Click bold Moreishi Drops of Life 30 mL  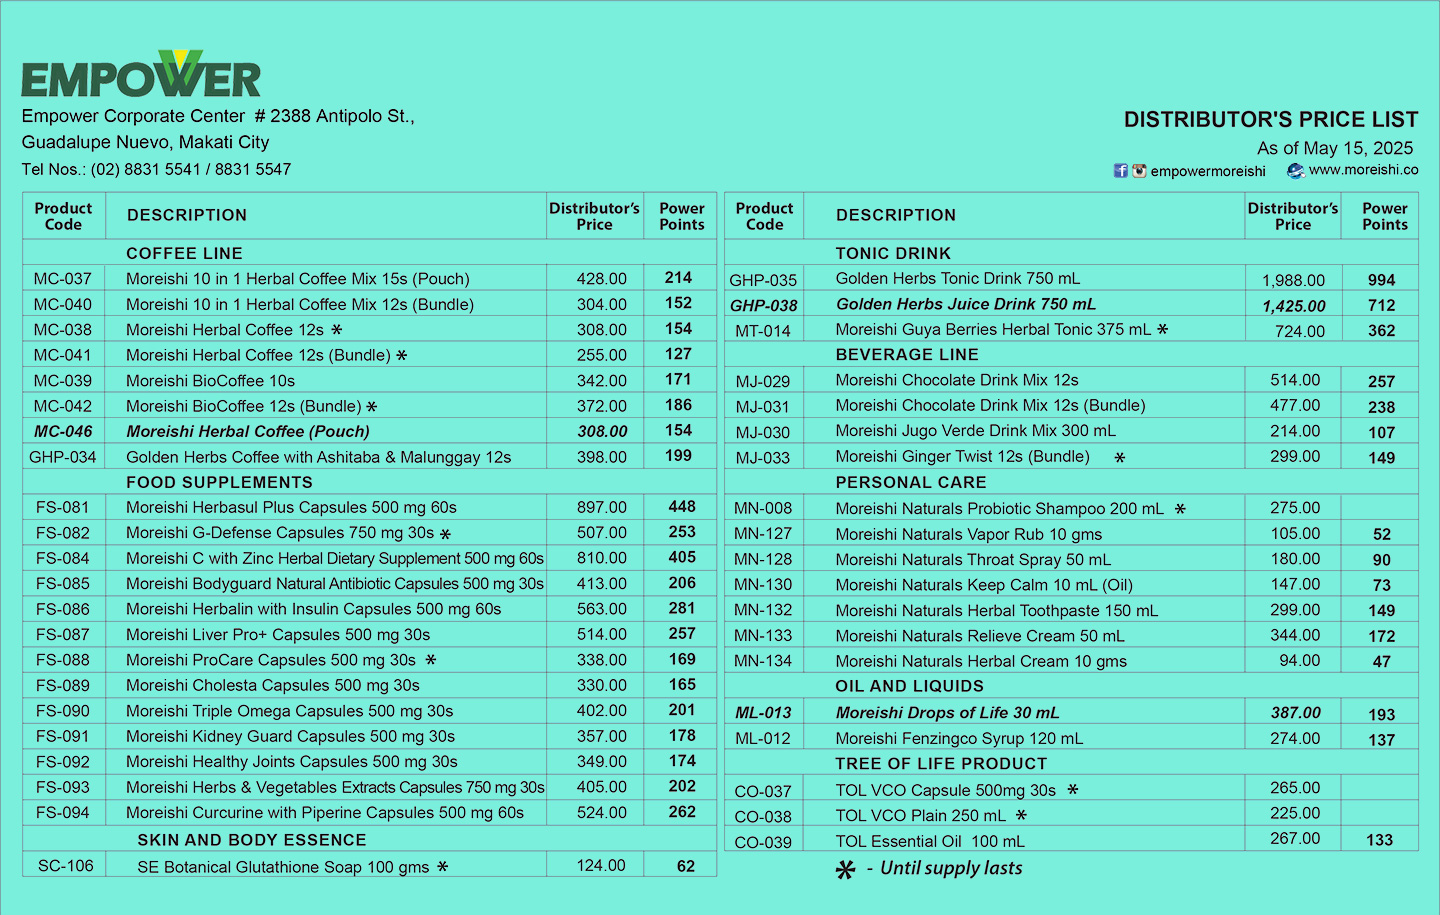point(948,713)
